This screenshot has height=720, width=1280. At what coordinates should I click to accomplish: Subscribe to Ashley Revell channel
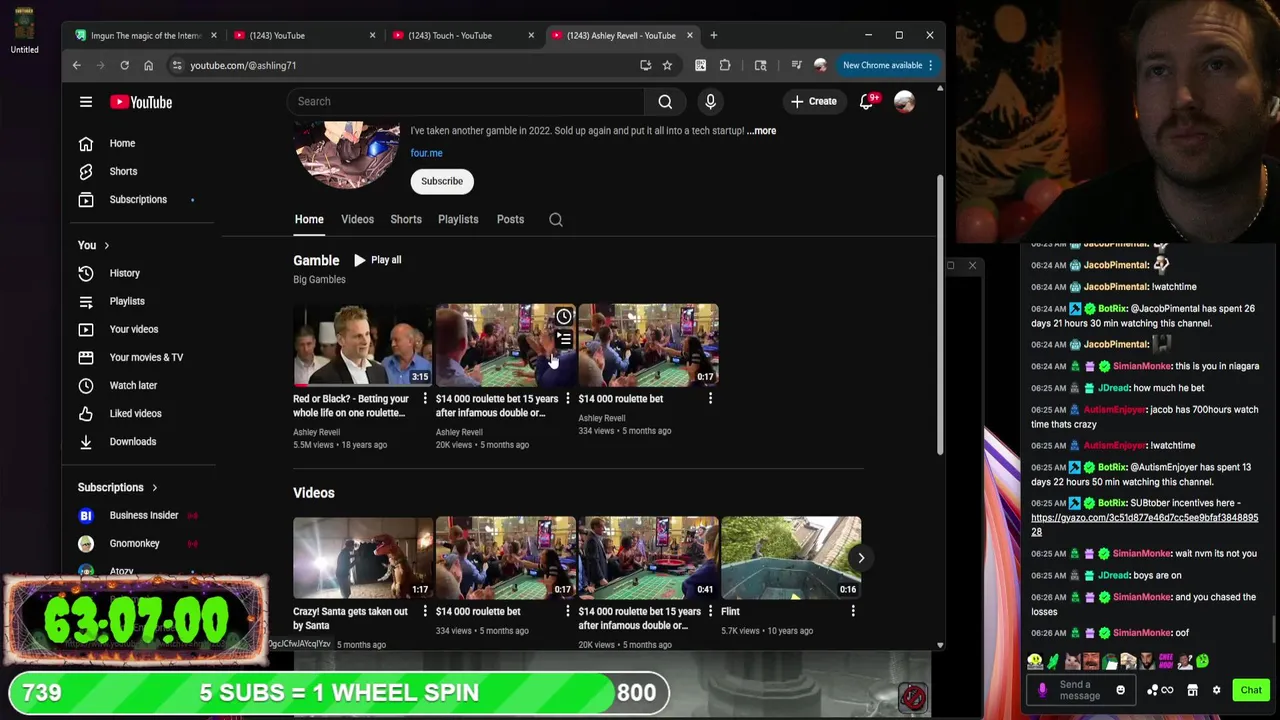click(442, 181)
